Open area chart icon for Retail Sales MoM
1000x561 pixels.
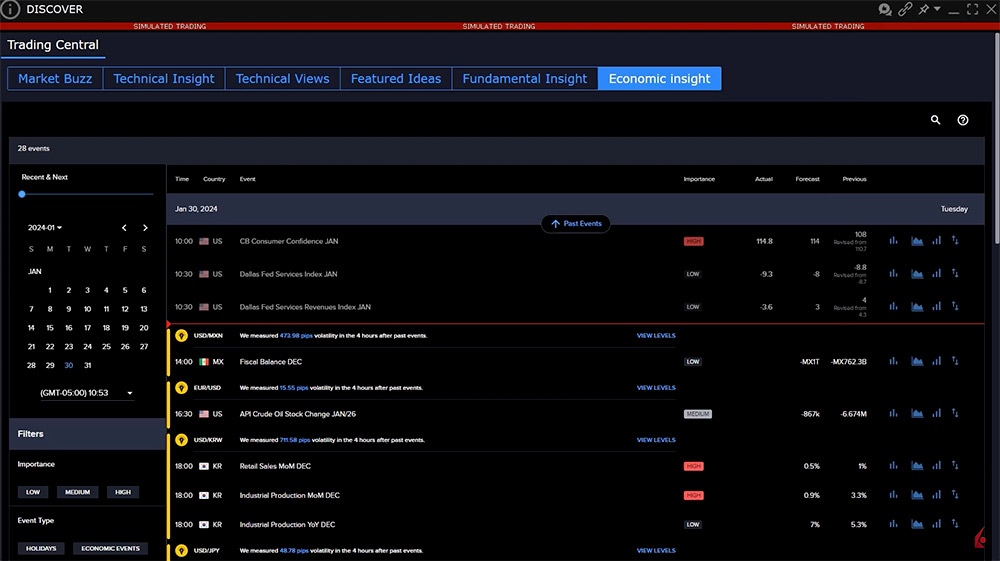(917, 466)
